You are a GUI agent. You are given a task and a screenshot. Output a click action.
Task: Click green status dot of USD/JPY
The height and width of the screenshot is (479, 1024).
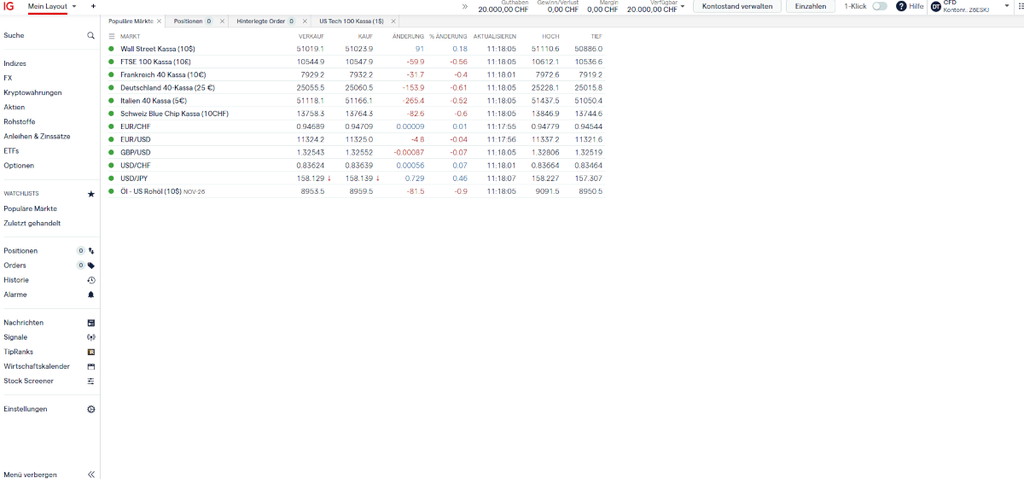point(111,178)
